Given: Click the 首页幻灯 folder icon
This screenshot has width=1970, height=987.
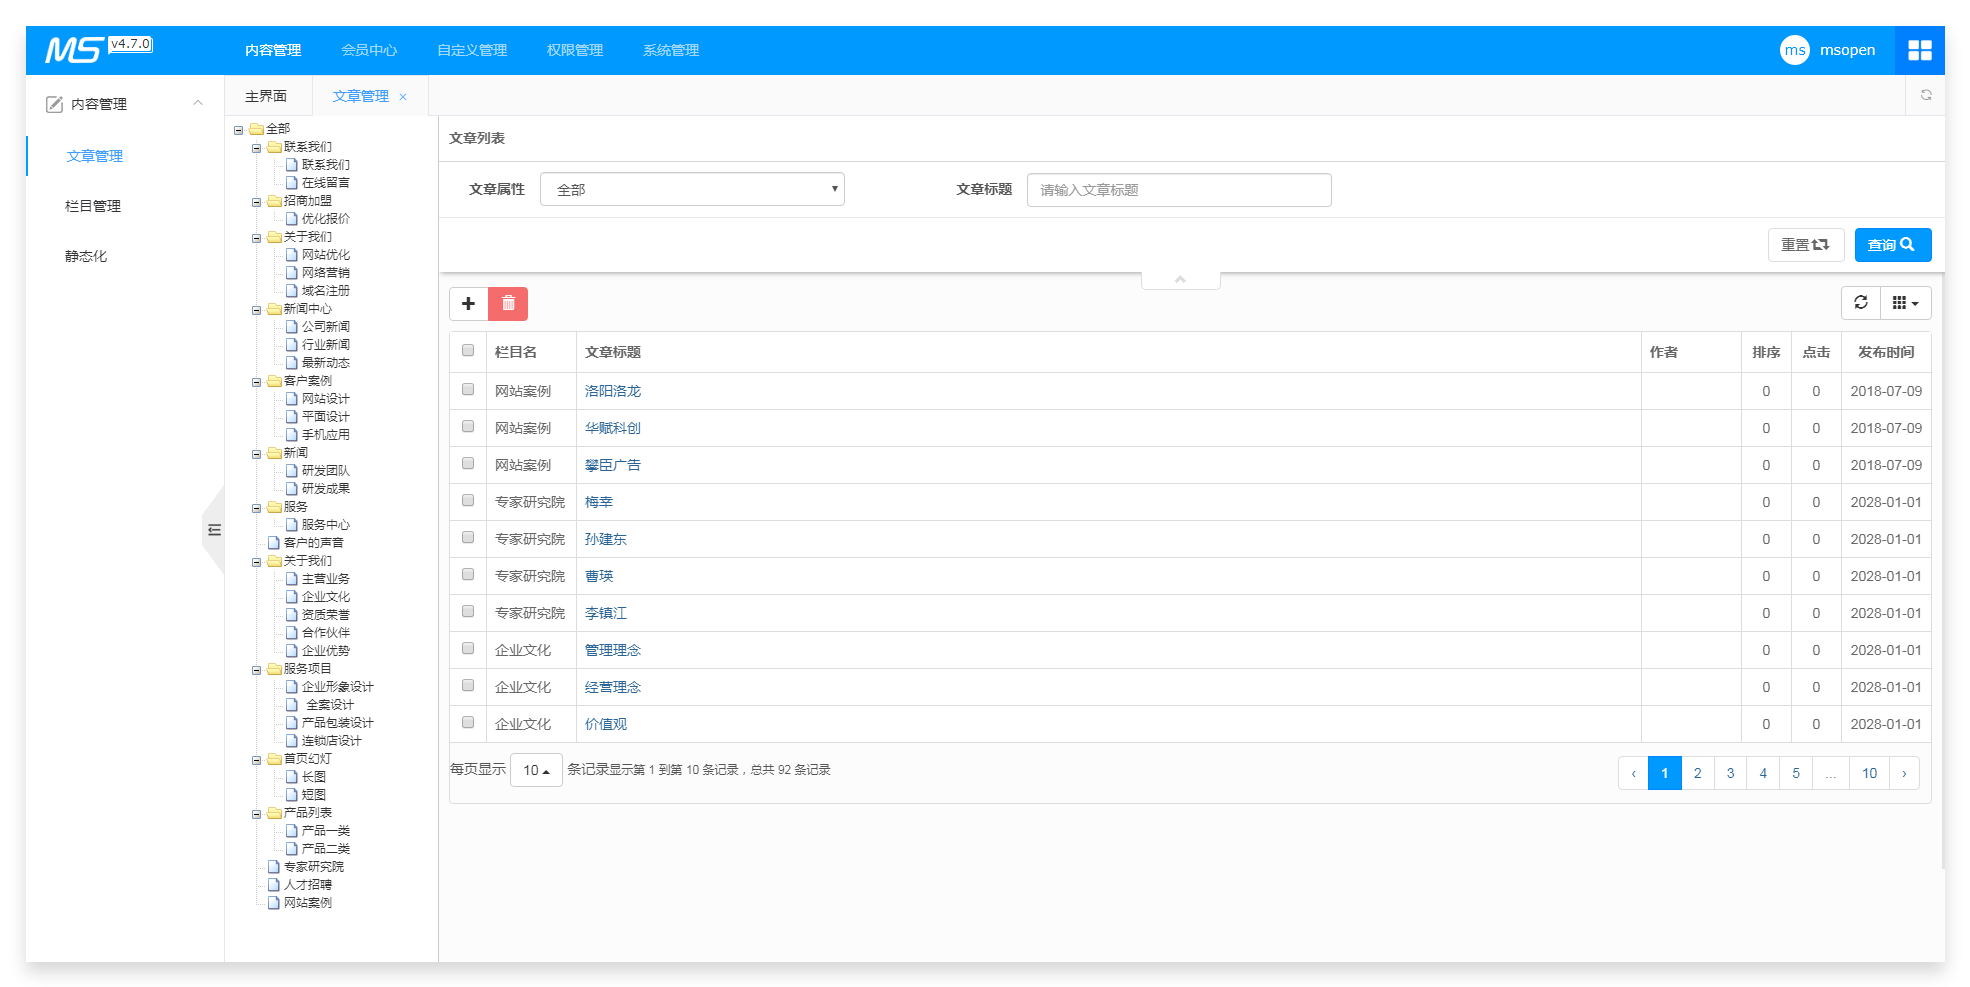Looking at the screenshot, I should (275, 759).
